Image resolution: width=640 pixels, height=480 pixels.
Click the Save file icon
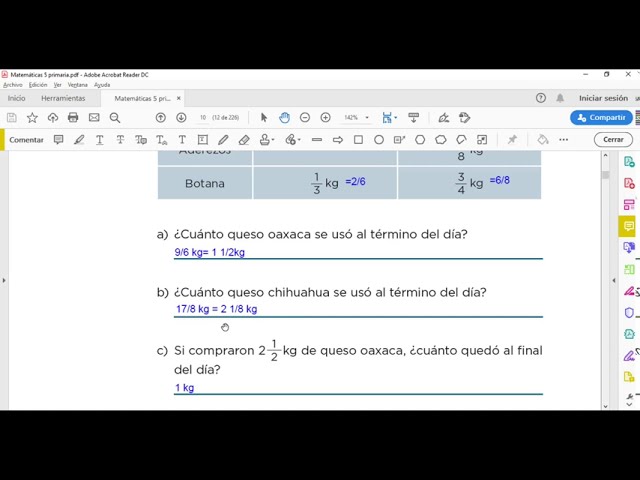(x=12, y=118)
